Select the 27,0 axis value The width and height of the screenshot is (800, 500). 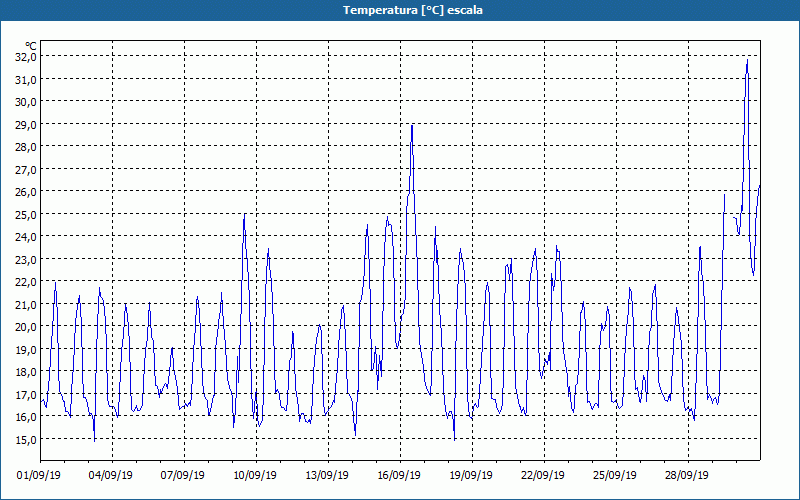pos(26,169)
